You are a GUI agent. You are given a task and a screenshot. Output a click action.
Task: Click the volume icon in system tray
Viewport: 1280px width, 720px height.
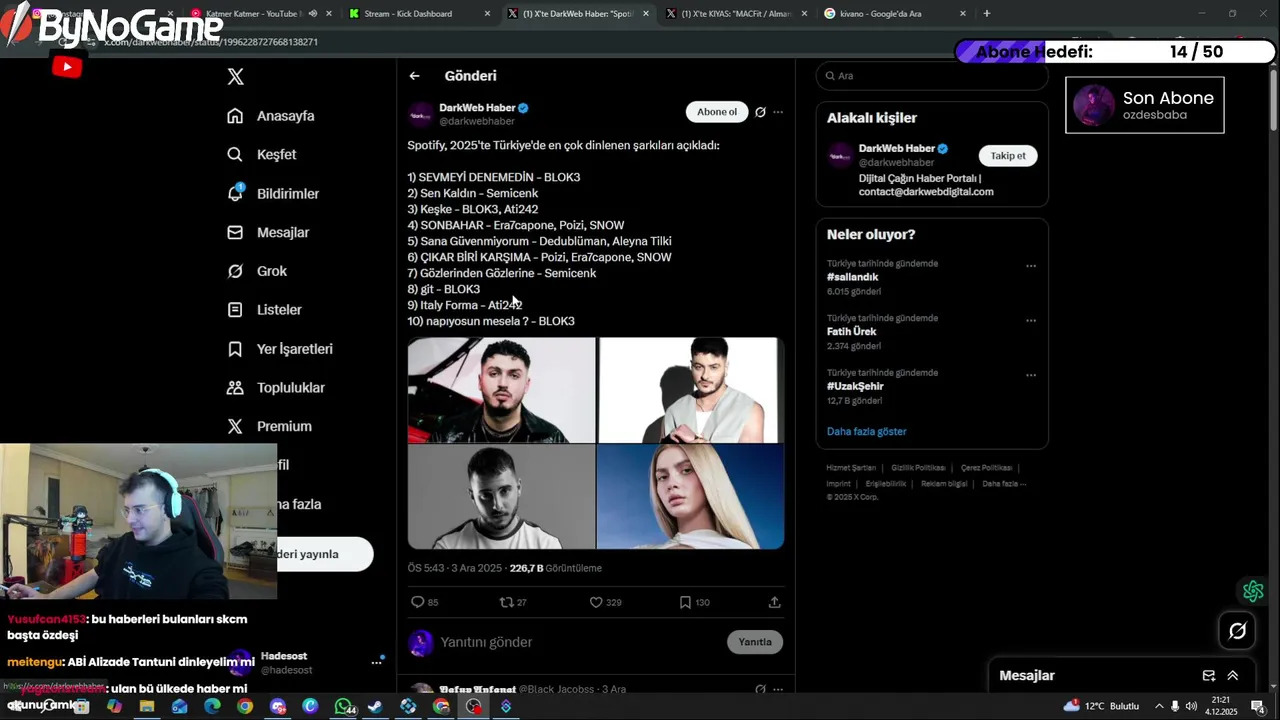click(1191, 706)
